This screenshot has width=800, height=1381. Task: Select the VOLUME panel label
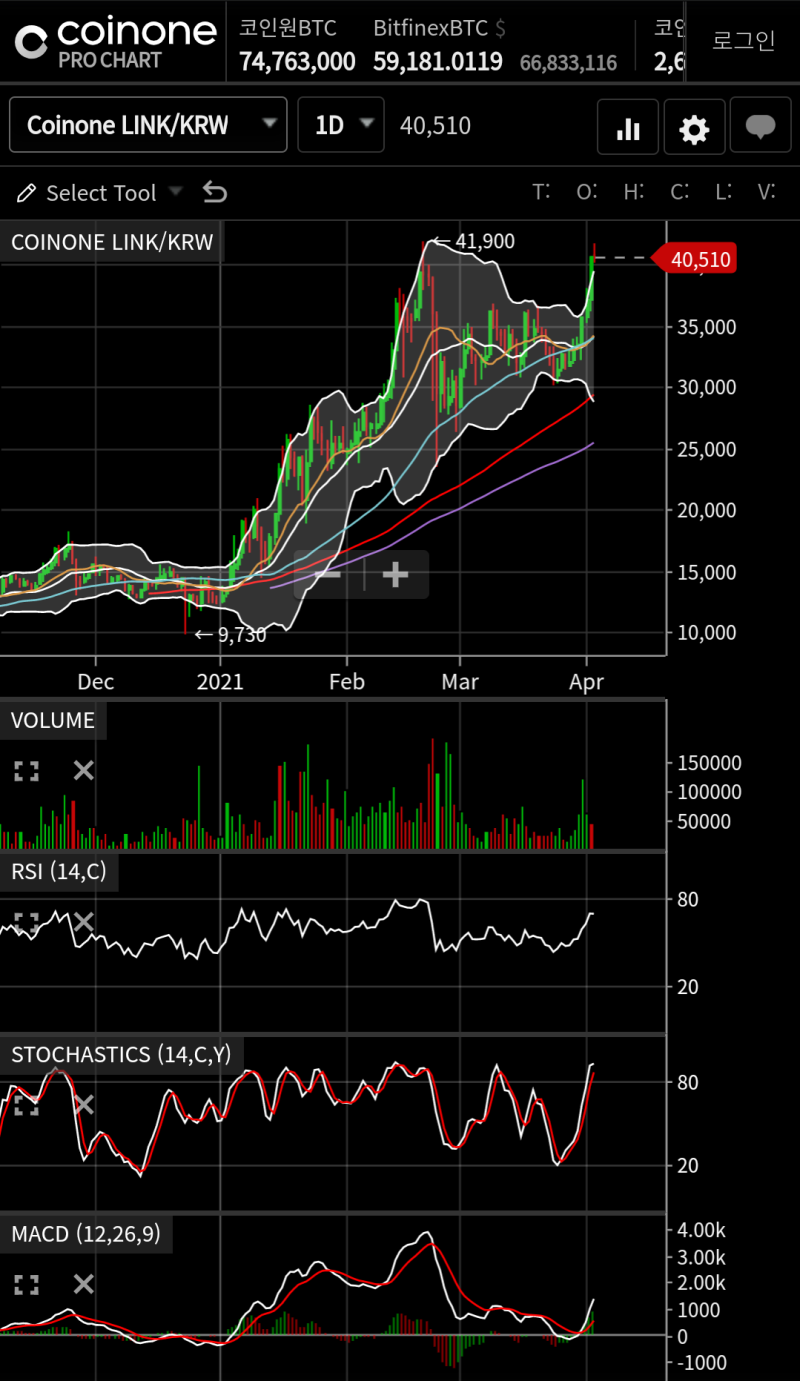coord(53,720)
